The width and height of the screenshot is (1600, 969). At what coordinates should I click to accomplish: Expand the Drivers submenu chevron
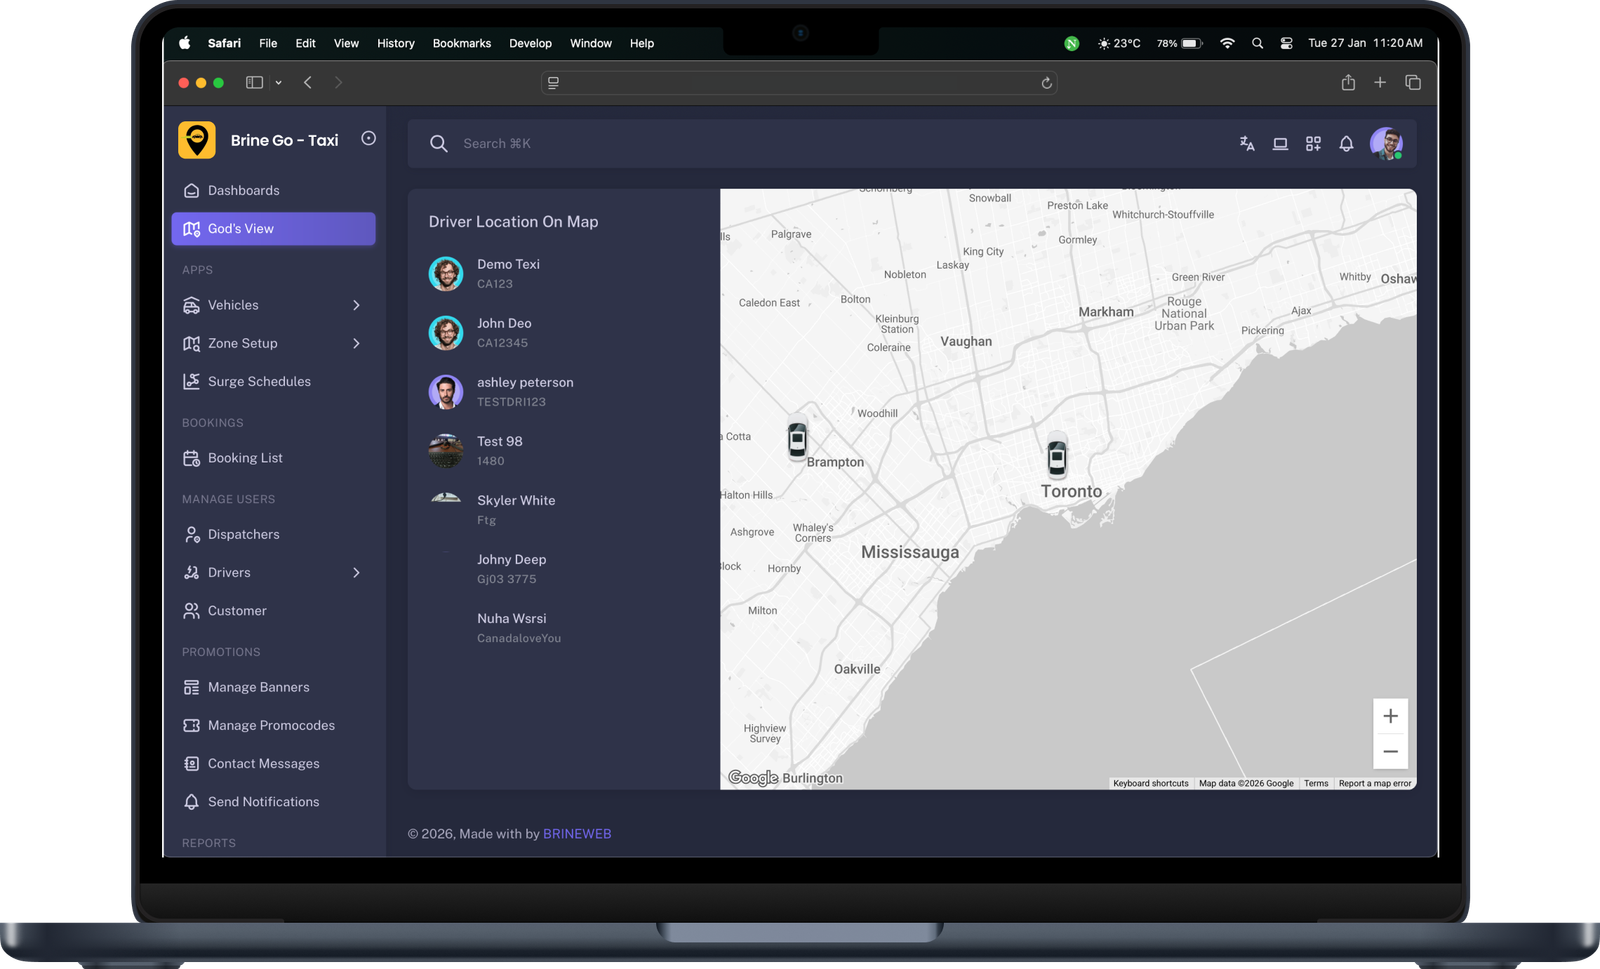click(x=356, y=572)
